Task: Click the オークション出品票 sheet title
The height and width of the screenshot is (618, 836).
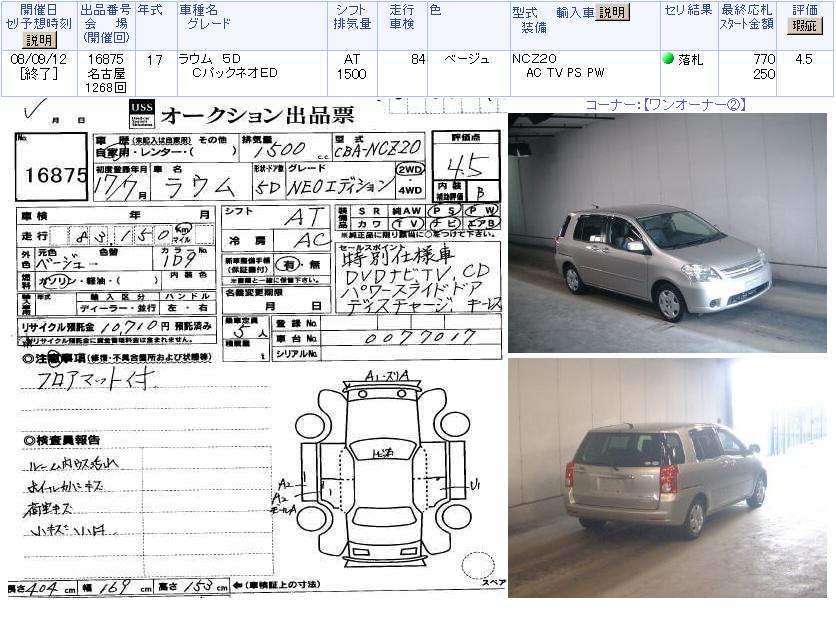Action: (x=257, y=115)
